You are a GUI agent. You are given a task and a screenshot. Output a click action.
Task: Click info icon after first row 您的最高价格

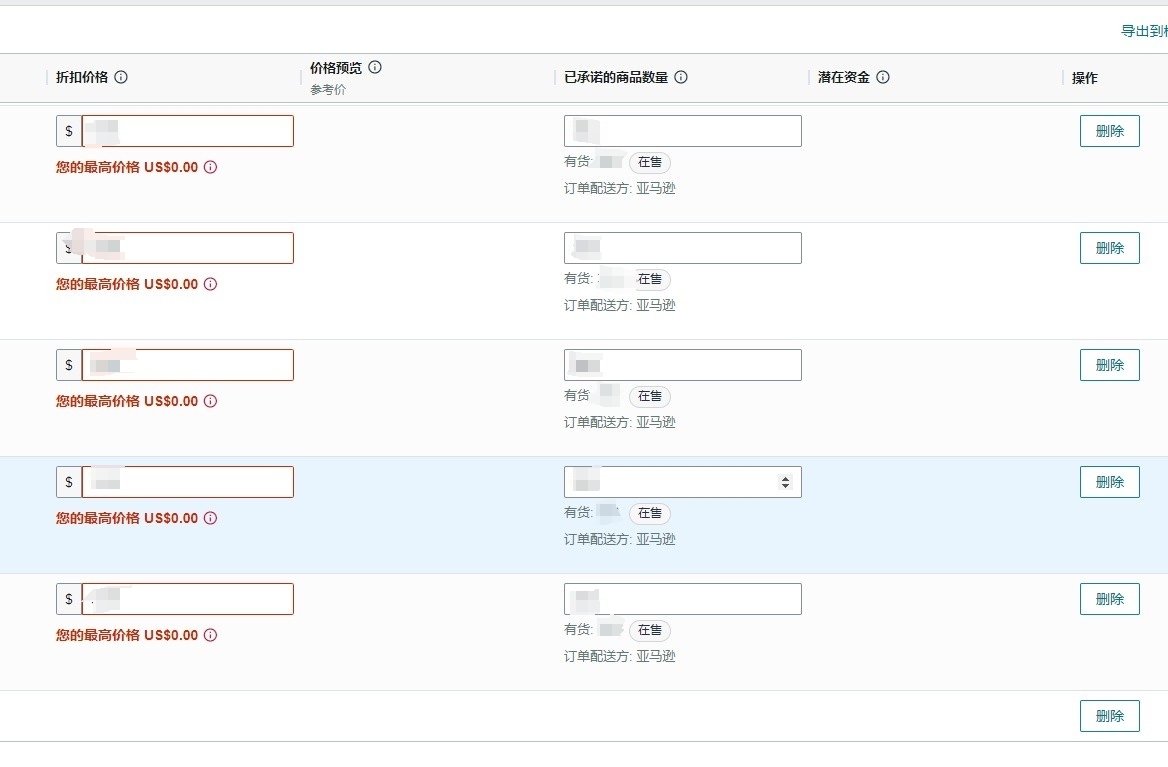pos(210,167)
